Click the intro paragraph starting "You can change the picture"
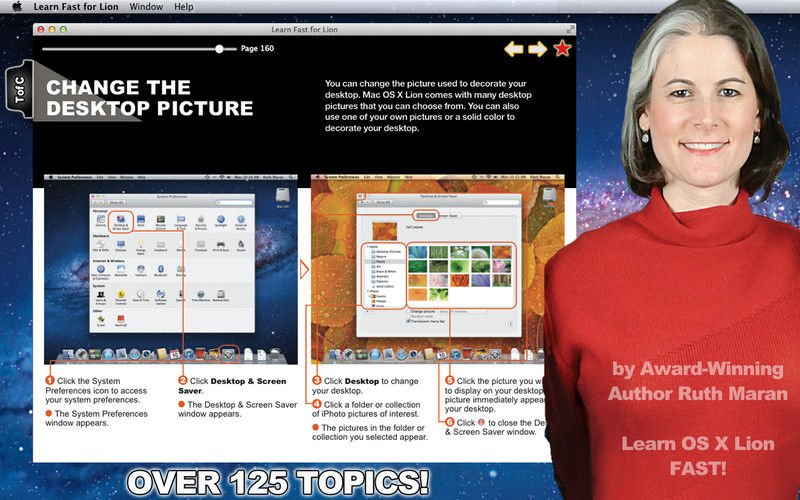Viewport: 800px width, 500px height. pos(428,106)
